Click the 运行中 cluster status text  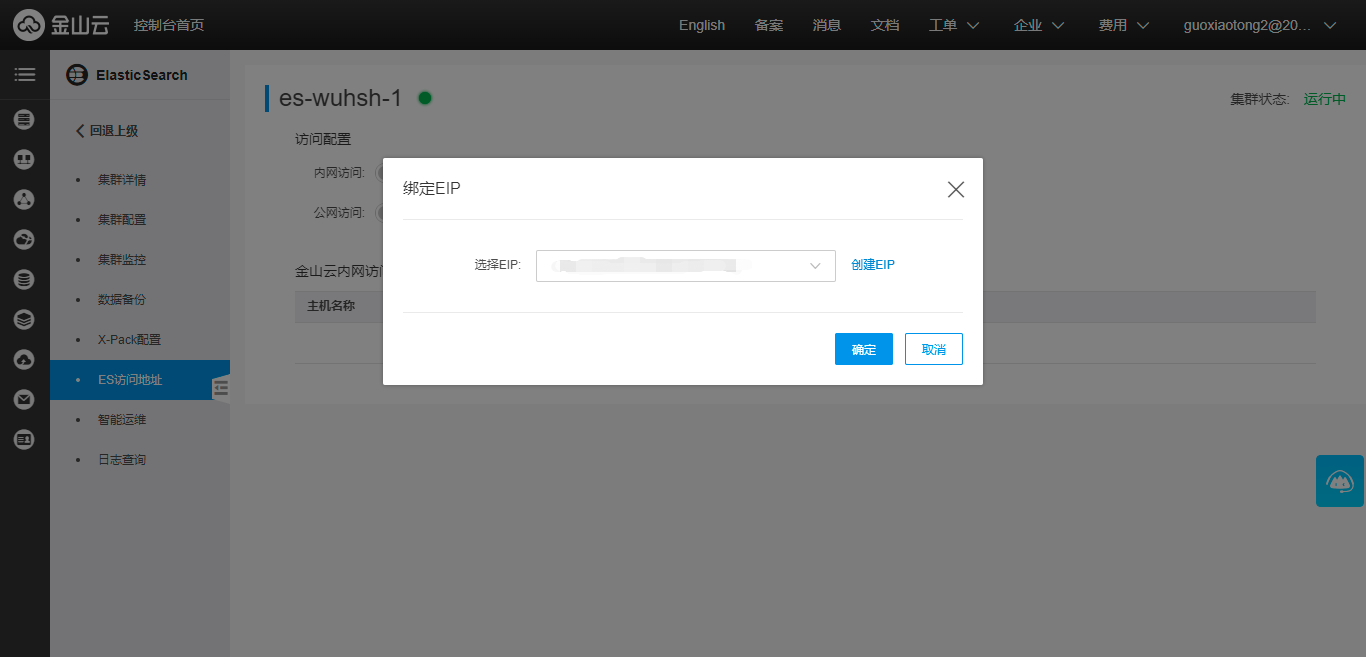tap(1325, 99)
